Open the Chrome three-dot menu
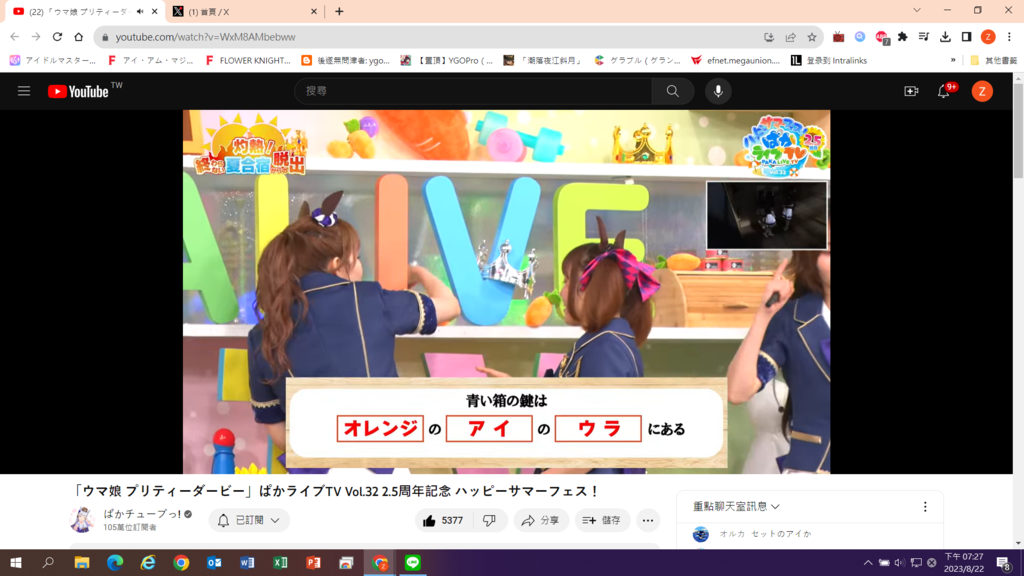This screenshot has width=1024, height=576. [1009, 37]
